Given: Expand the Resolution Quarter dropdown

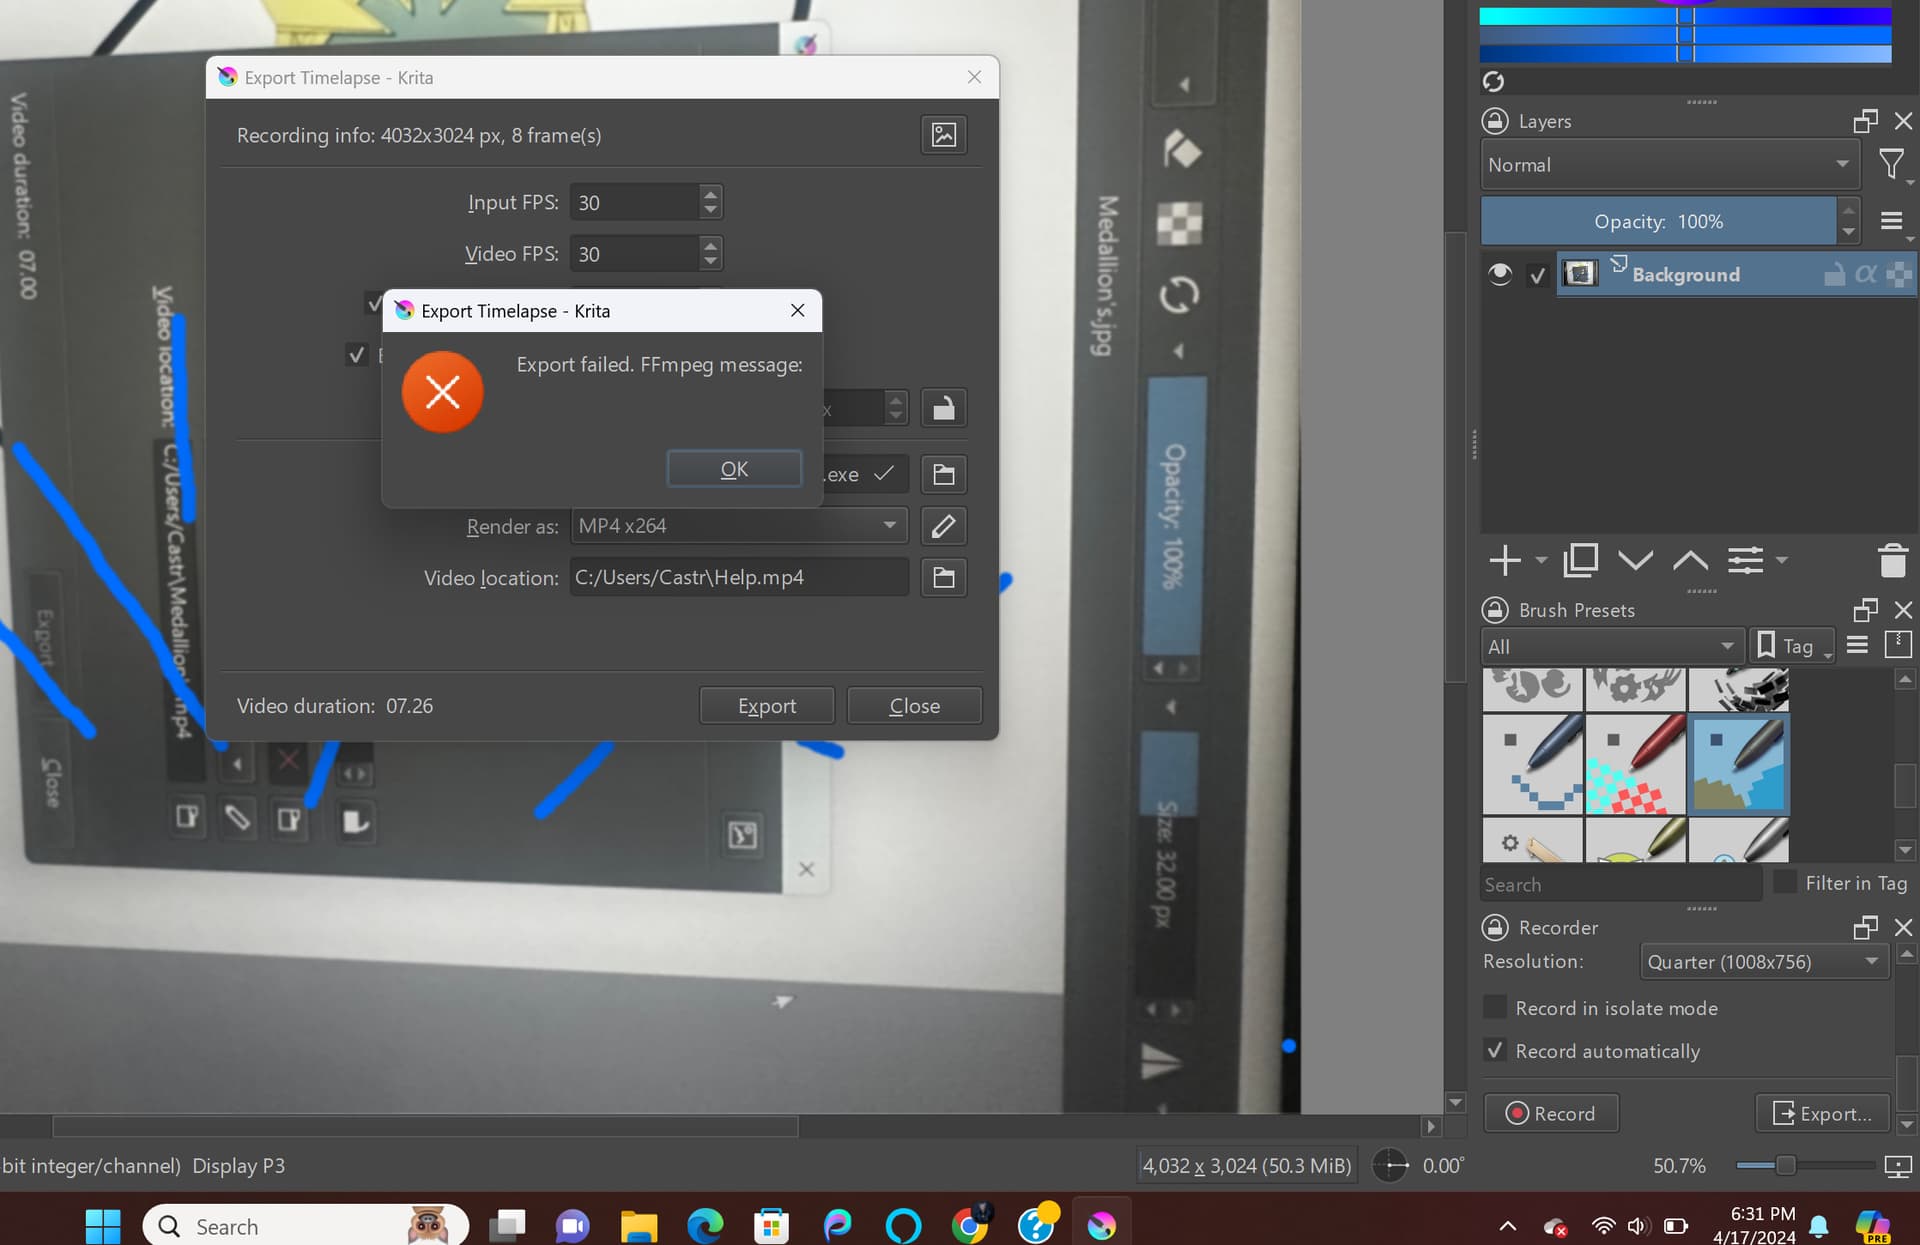Looking at the screenshot, I should tap(1762, 961).
